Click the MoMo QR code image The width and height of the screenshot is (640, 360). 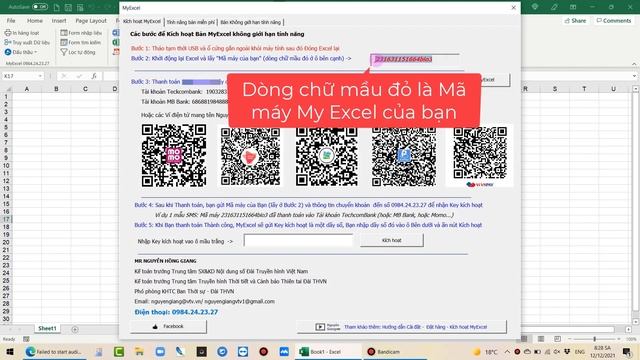[x=174, y=156]
